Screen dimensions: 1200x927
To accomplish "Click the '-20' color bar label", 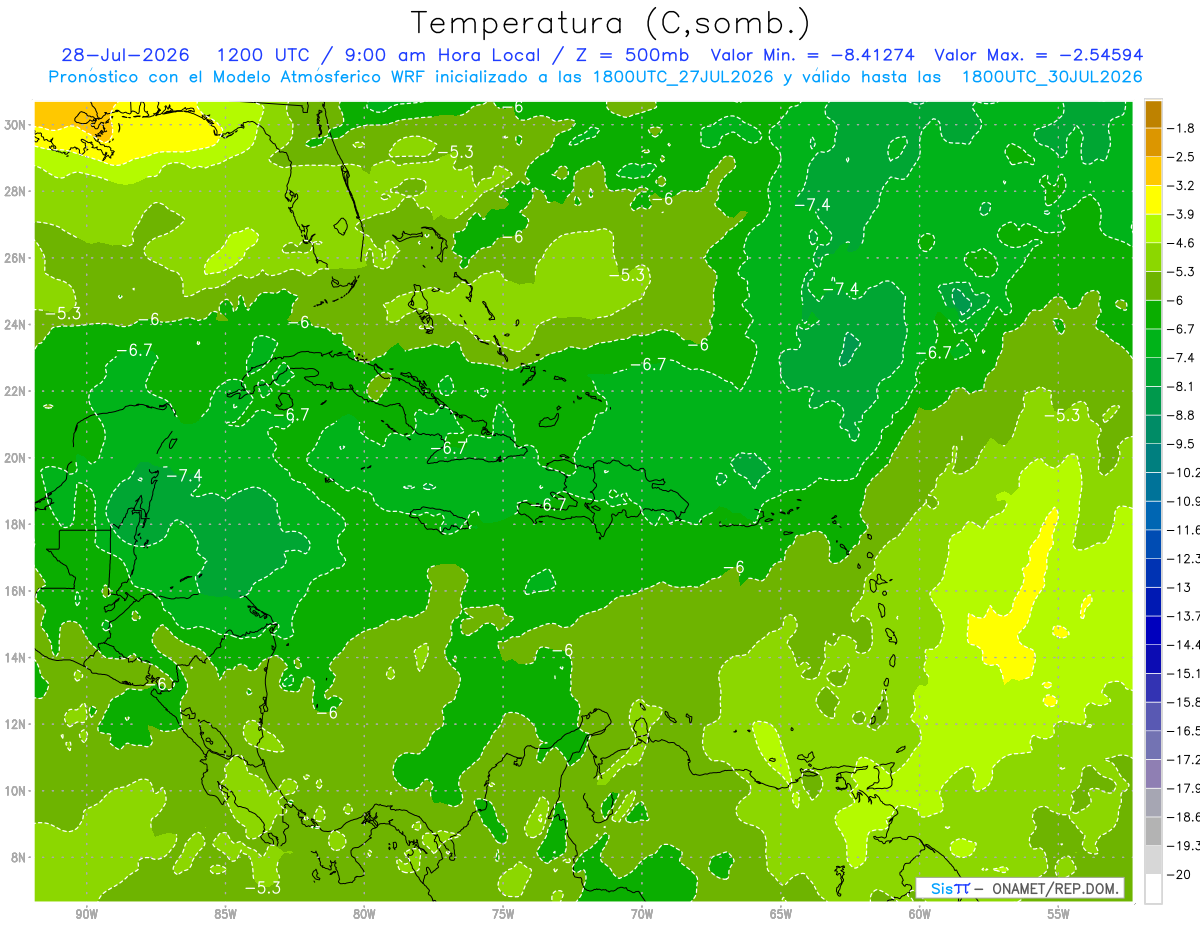I will (x=1179, y=875).
